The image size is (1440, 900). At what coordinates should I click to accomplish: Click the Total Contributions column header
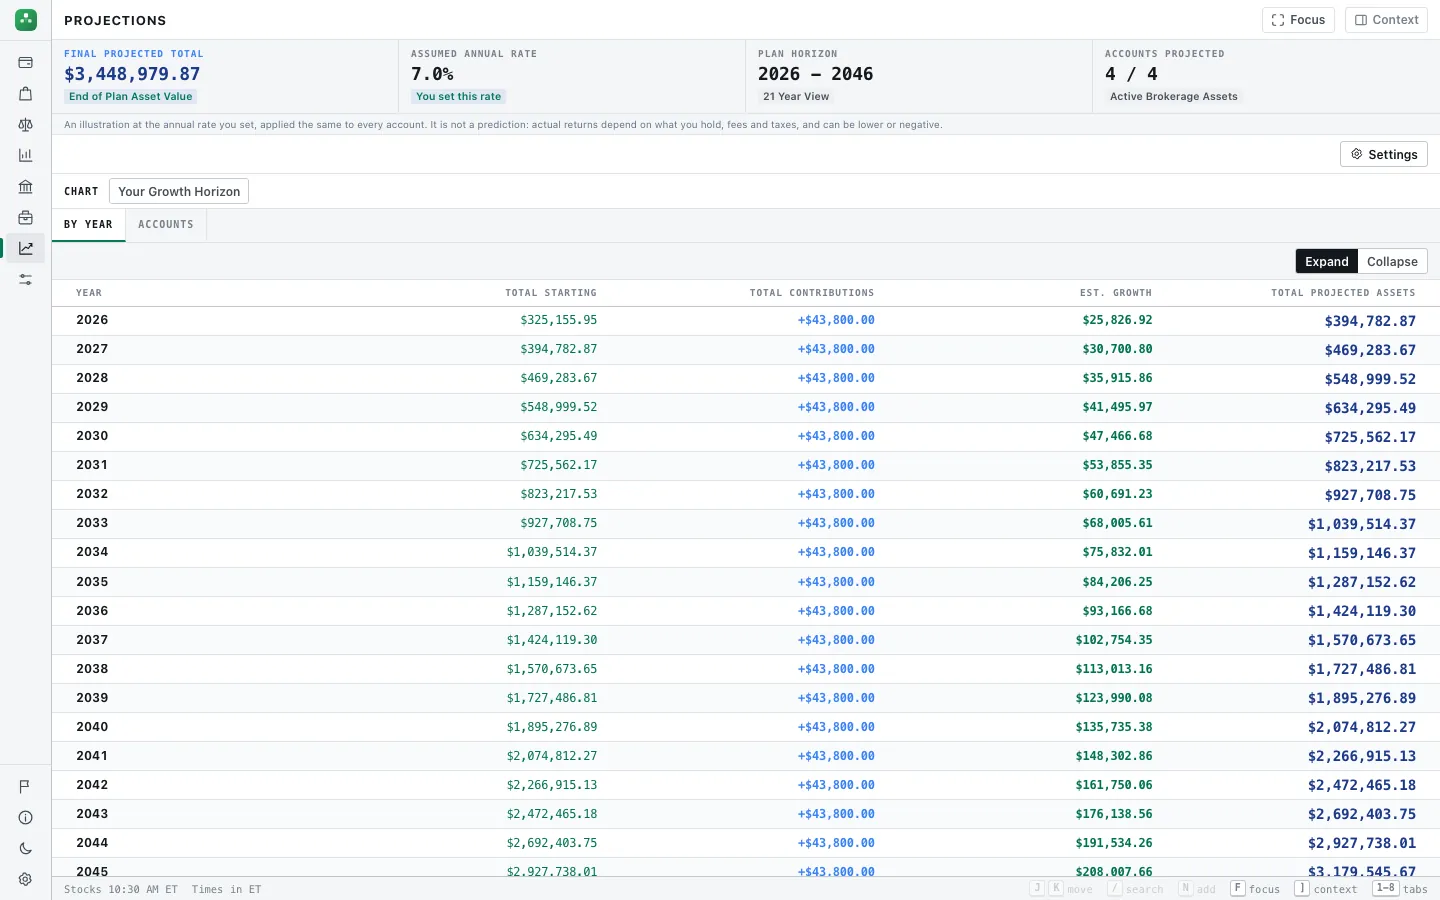click(x=812, y=293)
